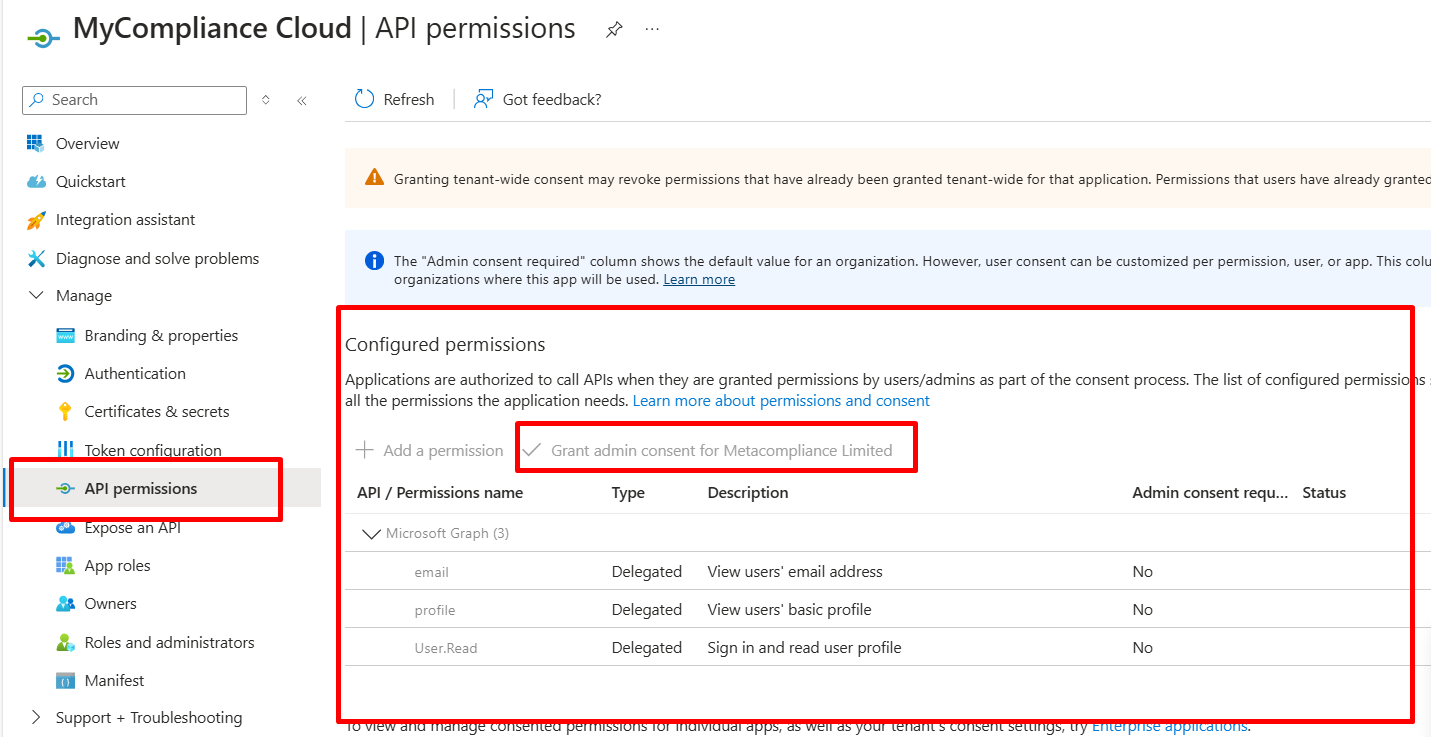Click the Certificates & secrets key icon
1431x737 pixels.
click(65, 411)
